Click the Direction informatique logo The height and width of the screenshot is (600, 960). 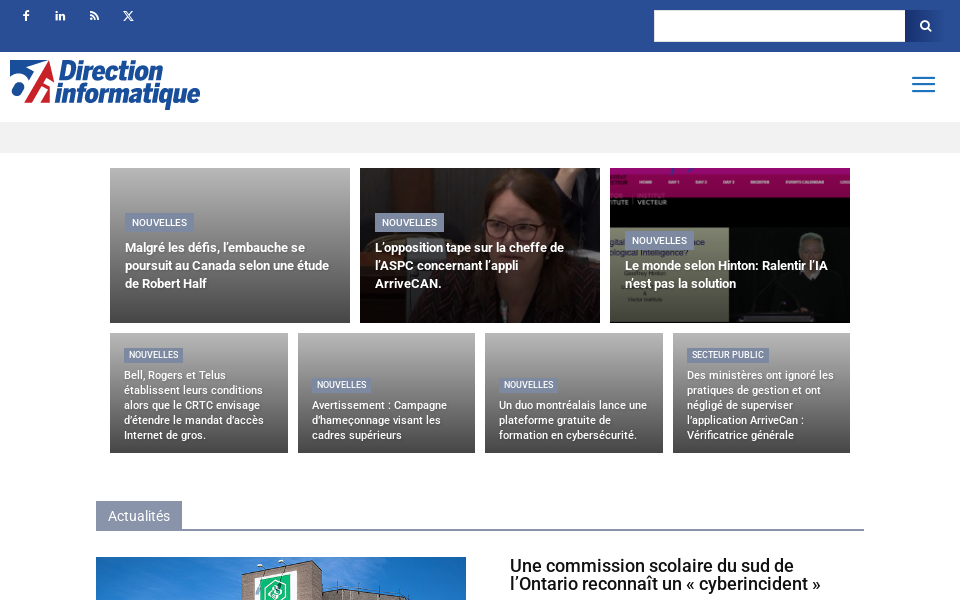[105, 85]
